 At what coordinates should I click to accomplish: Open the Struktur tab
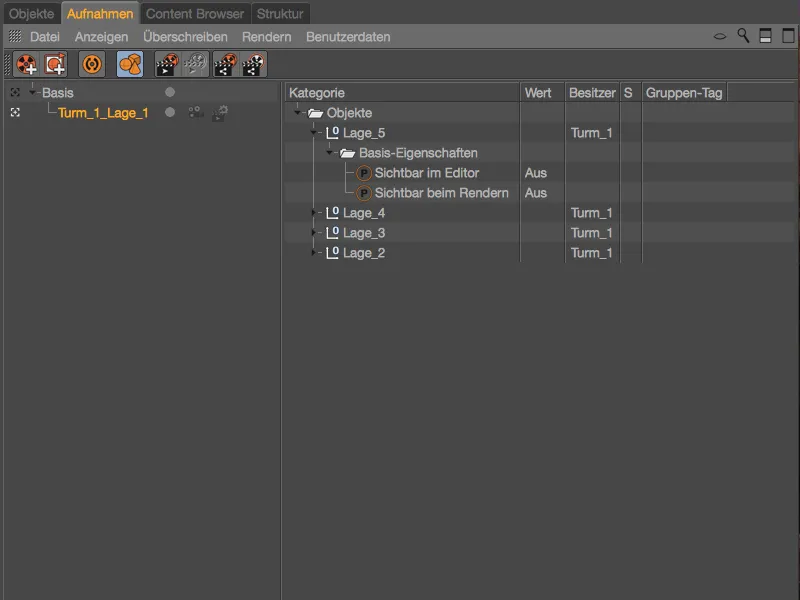point(280,14)
